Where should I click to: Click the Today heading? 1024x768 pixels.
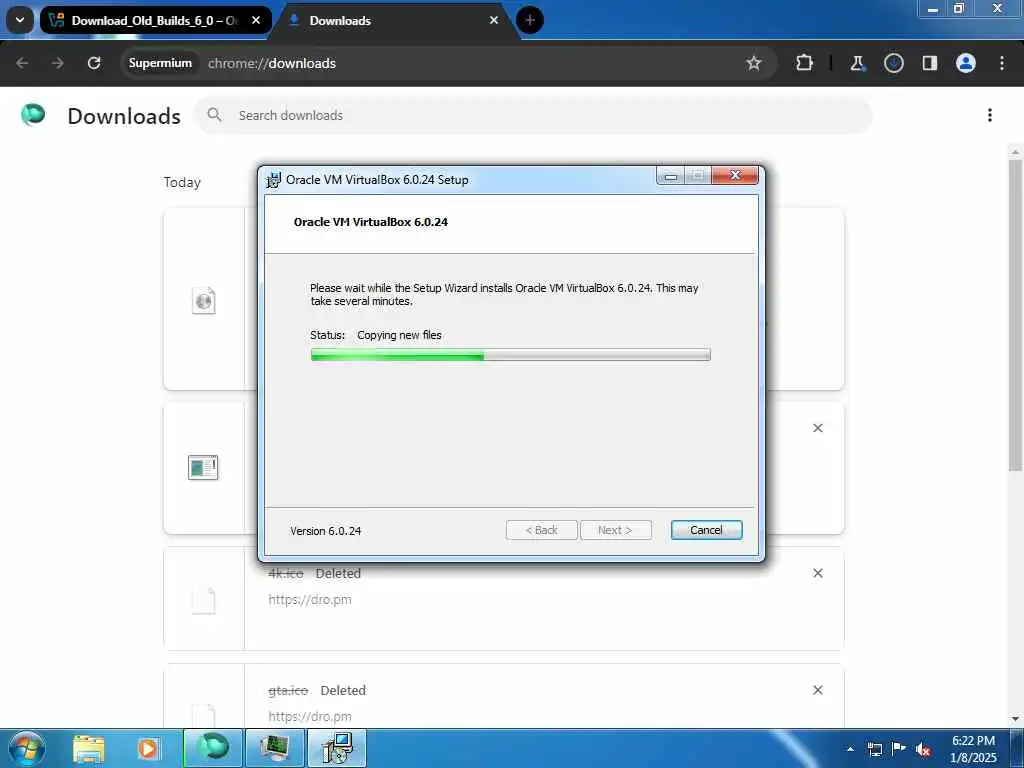182,182
